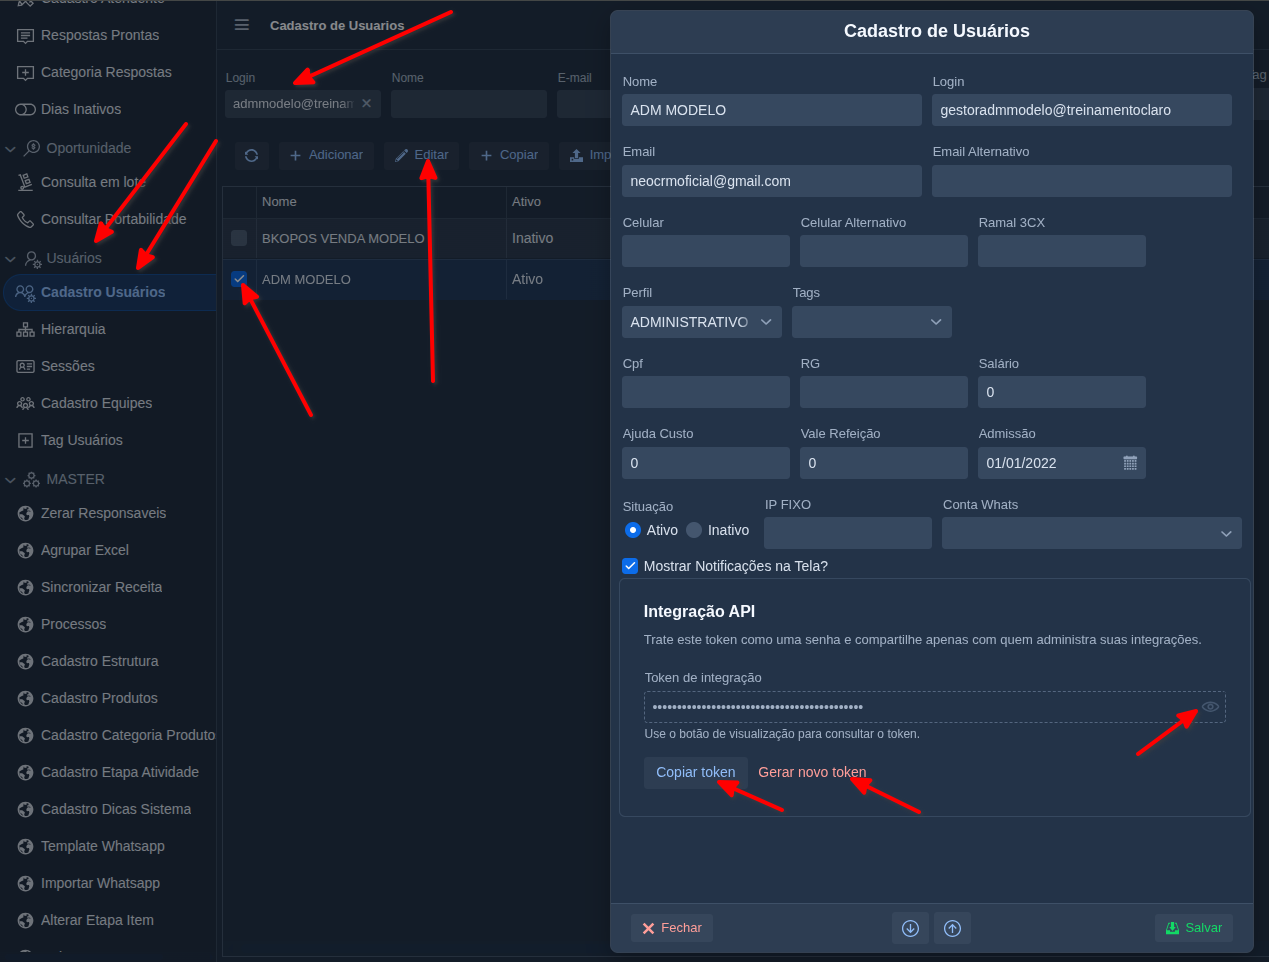
Task: Collapse the MASTER sidebar group
Action: click(x=11, y=480)
